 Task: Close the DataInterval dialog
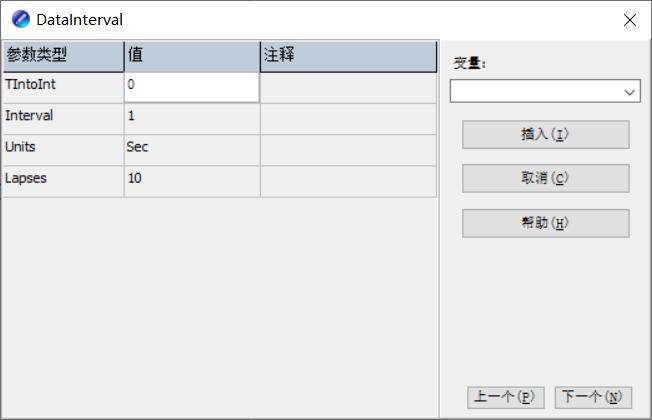[x=630, y=20]
